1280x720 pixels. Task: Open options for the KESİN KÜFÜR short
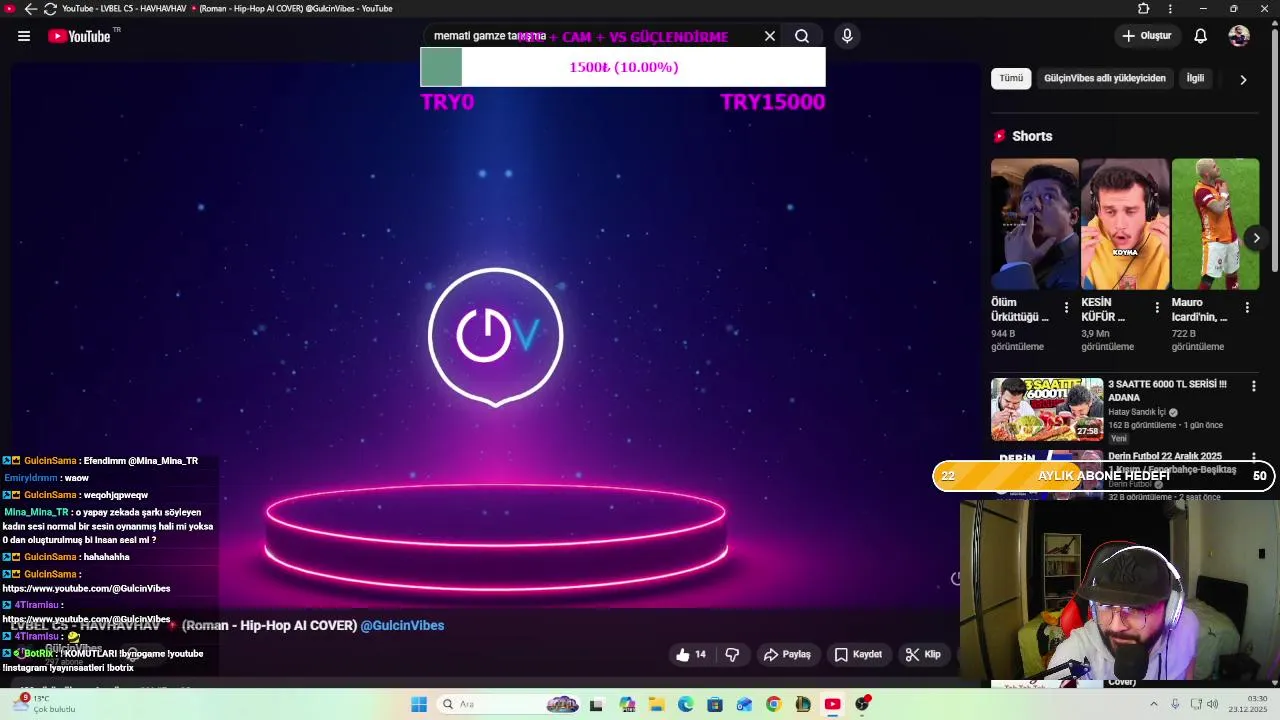pyautogui.click(x=1157, y=308)
